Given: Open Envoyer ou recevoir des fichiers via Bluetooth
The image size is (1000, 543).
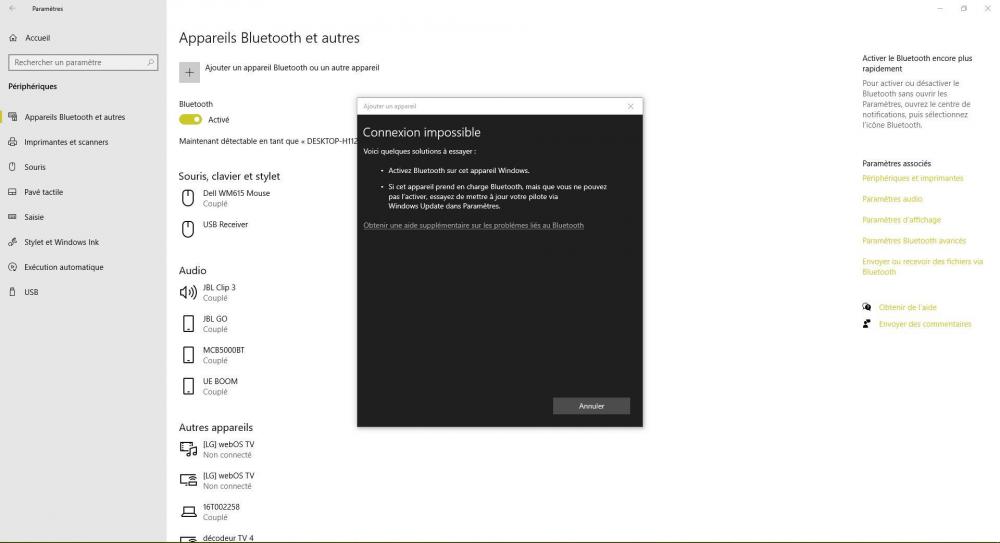Looking at the screenshot, I should [923, 267].
